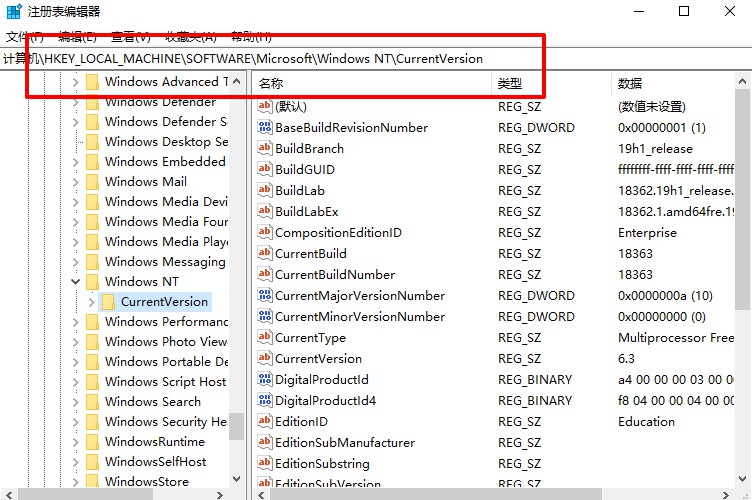The height and width of the screenshot is (500, 752).
Task: Click tree pane horizontal scroll left arrow
Action: pyautogui.click(x=9, y=494)
